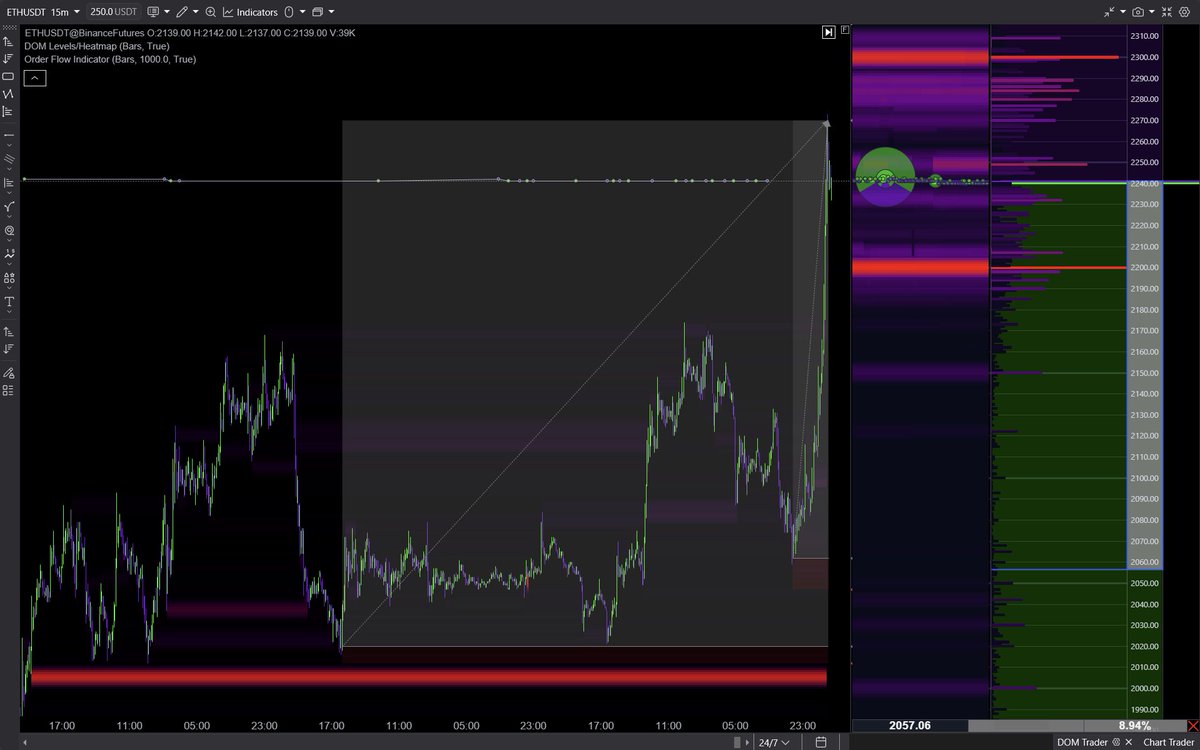Click the 2000.00 price level in DOM

tap(1144, 688)
